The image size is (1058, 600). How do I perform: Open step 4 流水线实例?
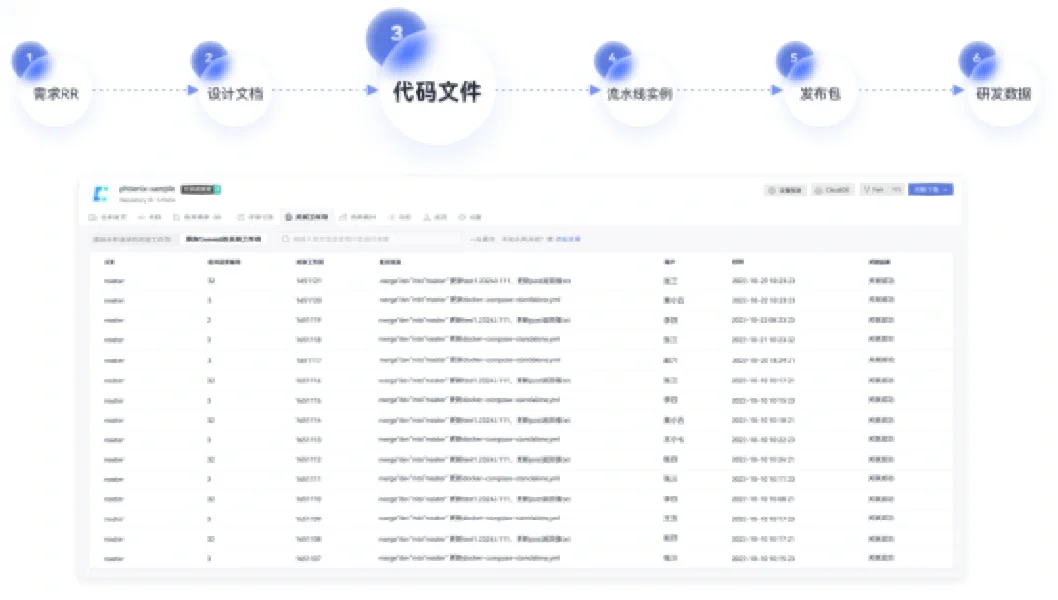[x=638, y=93]
